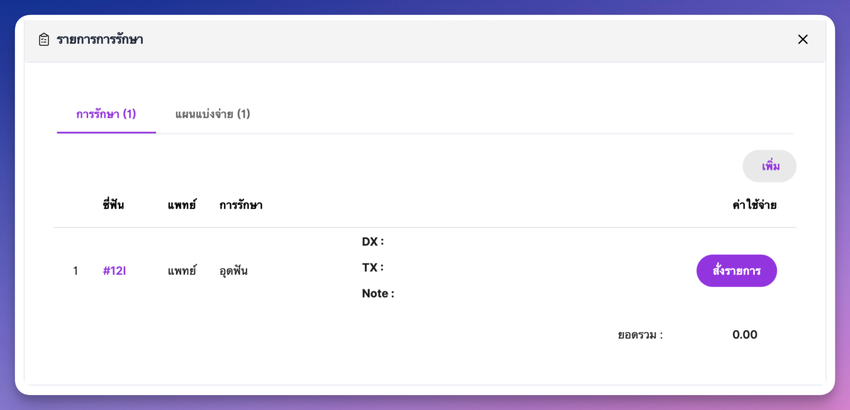This screenshot has width=850, height=410.
Task: Switch to the การรักษา (1) tab
Action: (x=106, y=114)
